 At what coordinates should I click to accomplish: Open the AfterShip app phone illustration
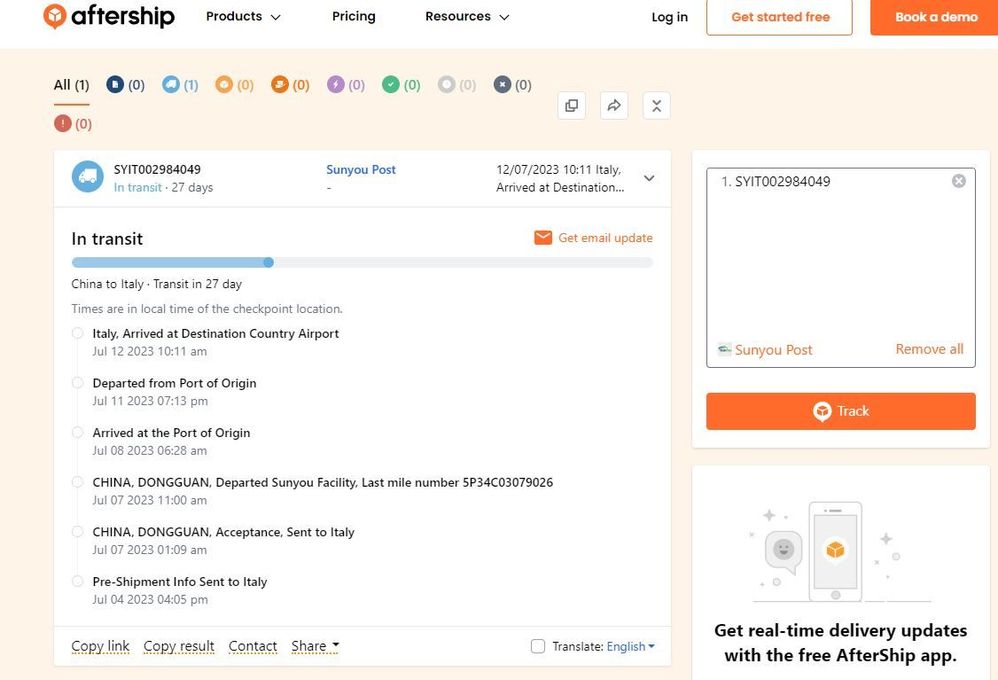click(x=835, y=551)
